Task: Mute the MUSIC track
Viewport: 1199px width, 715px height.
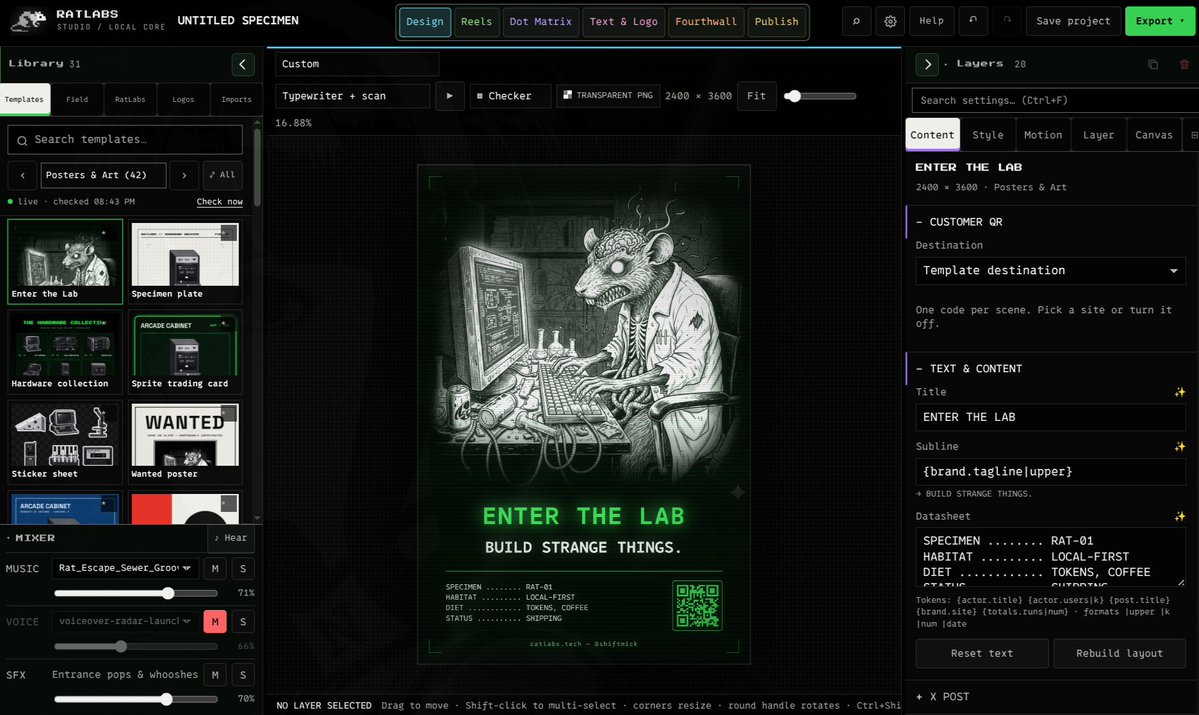Action: point(215,568)
